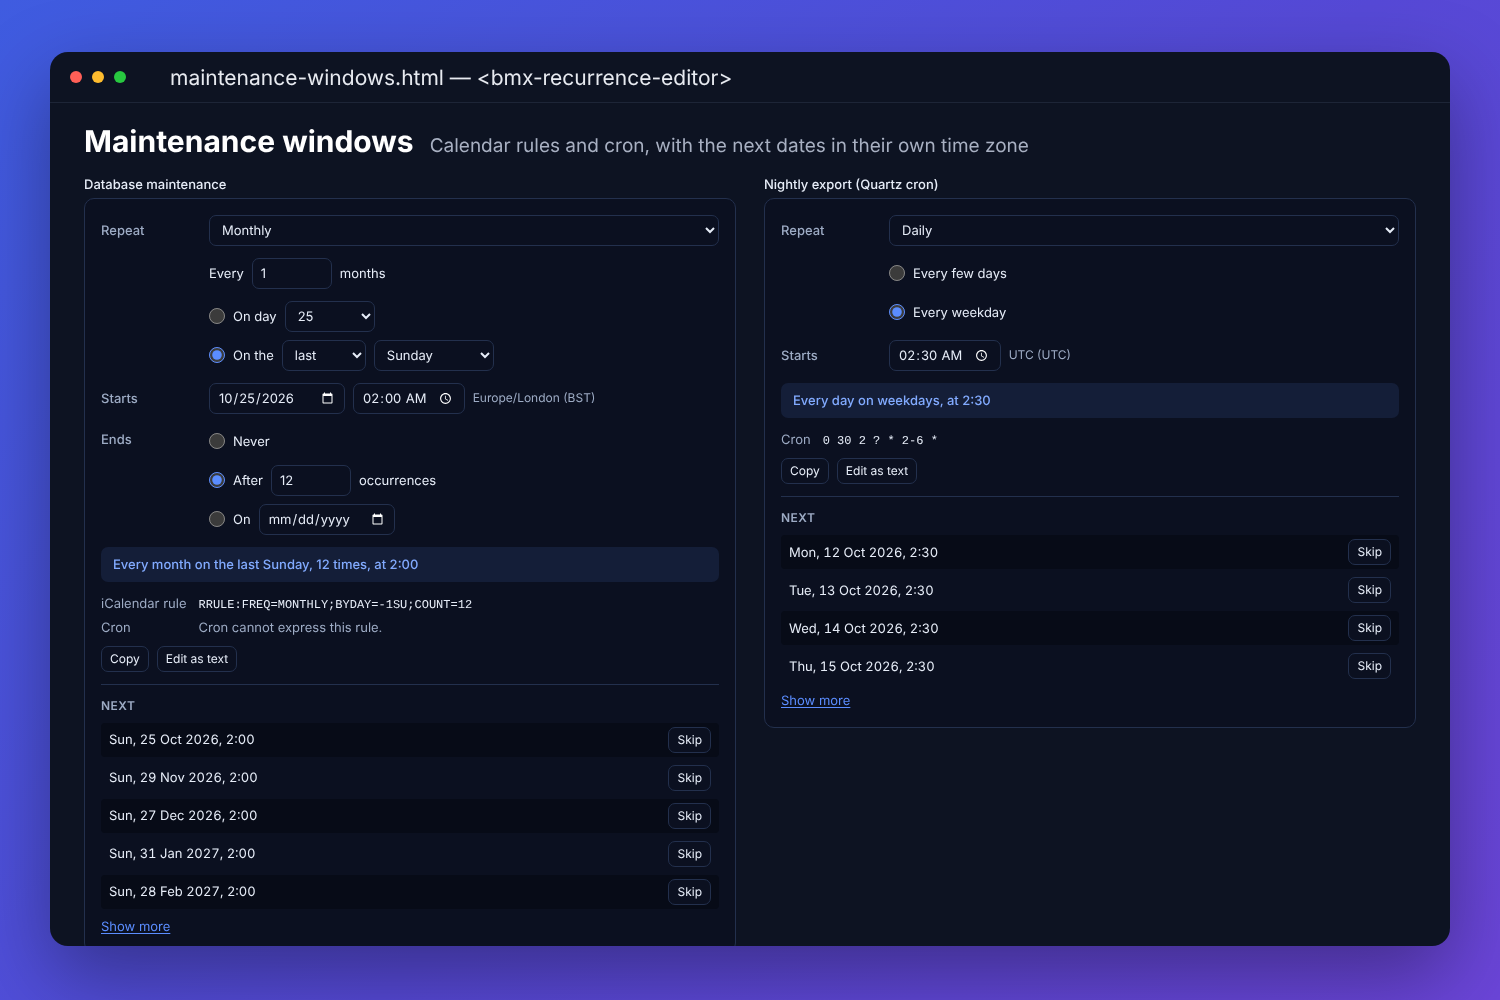
Task: Show more Nightly export dates
Action: pos(816,701)
